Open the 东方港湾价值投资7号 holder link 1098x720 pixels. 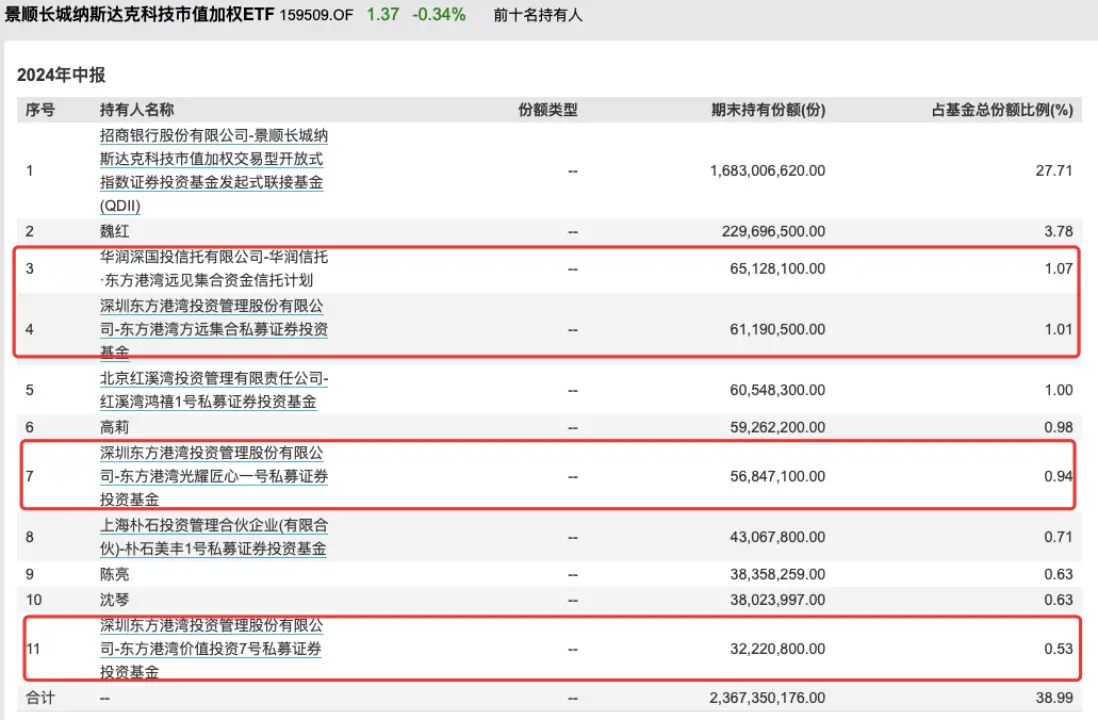tap(211, 649)
